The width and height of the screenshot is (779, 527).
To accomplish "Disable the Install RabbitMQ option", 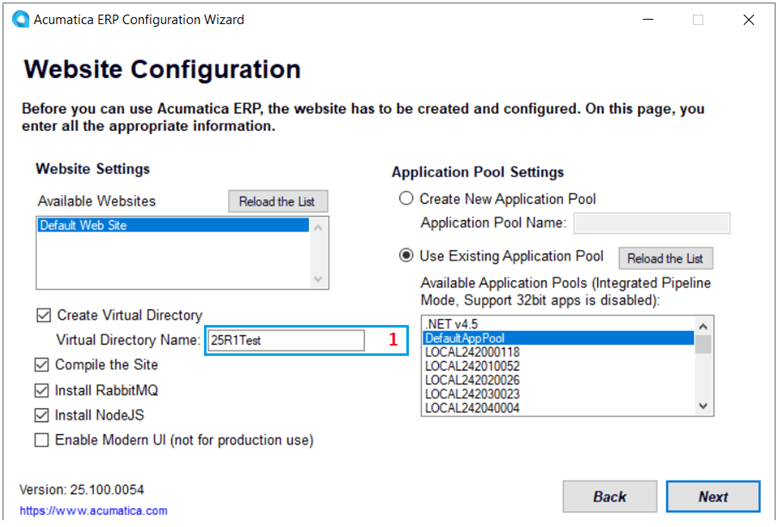I will coord(42,390).
